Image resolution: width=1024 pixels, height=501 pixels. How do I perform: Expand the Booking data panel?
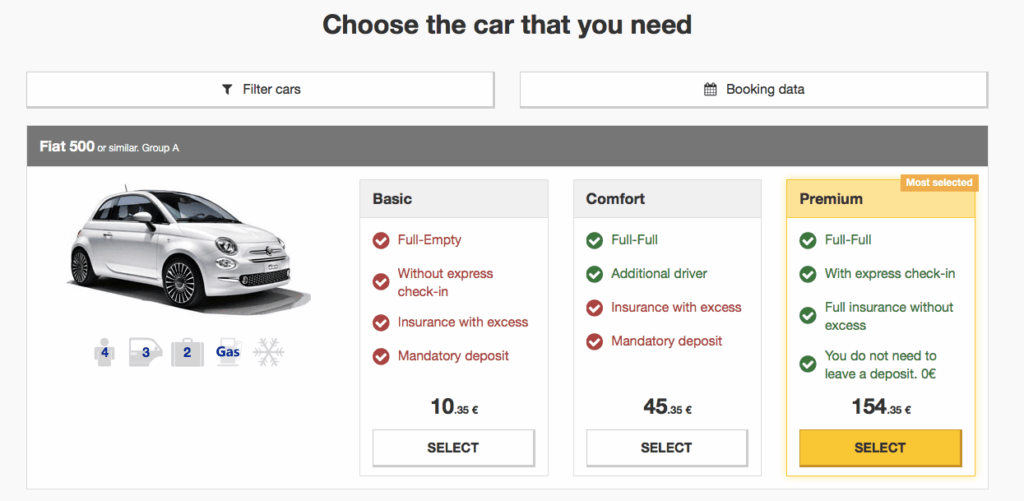[753, 90]
